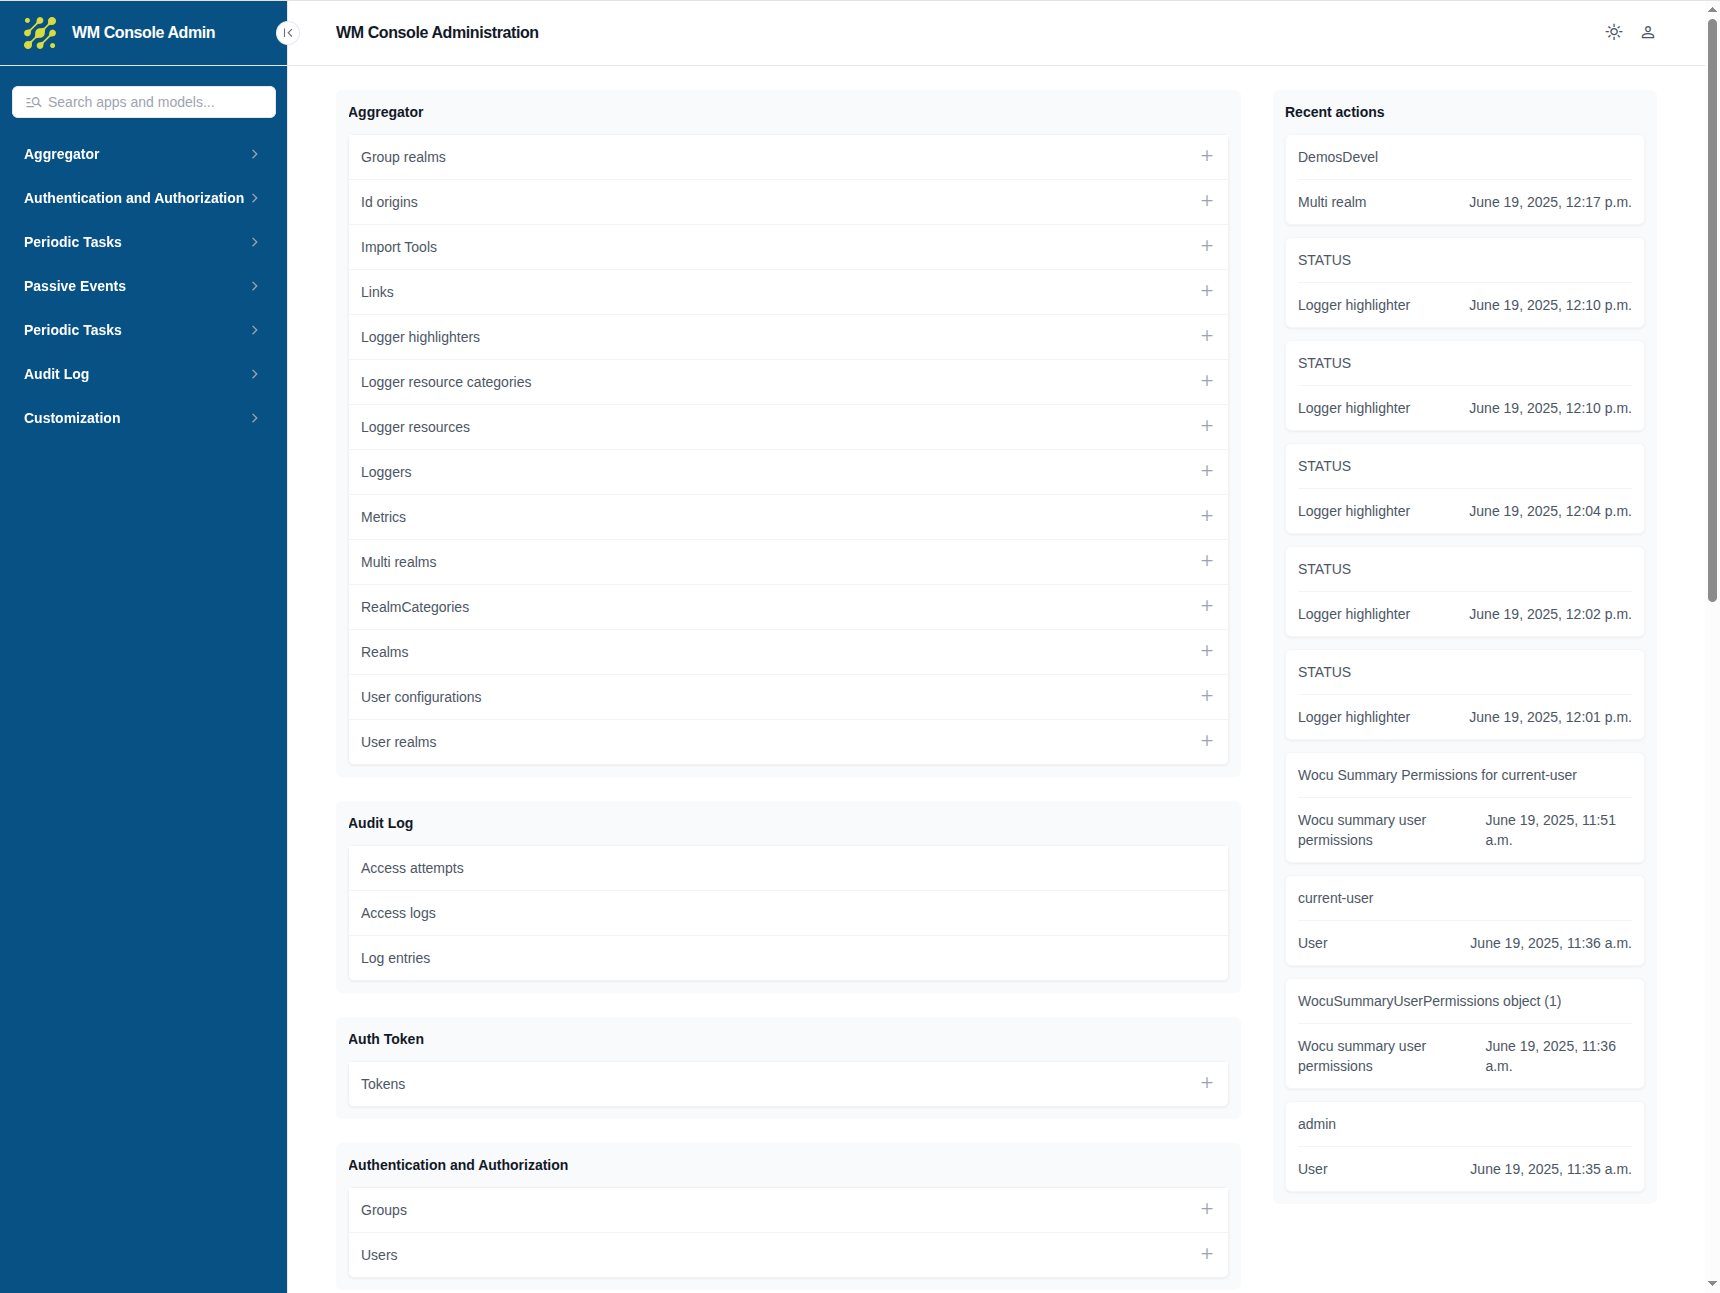This screenshot has height=1293, width=1720.
Task: Expand the Aggregator sidebar section
Action: (143, 154)
